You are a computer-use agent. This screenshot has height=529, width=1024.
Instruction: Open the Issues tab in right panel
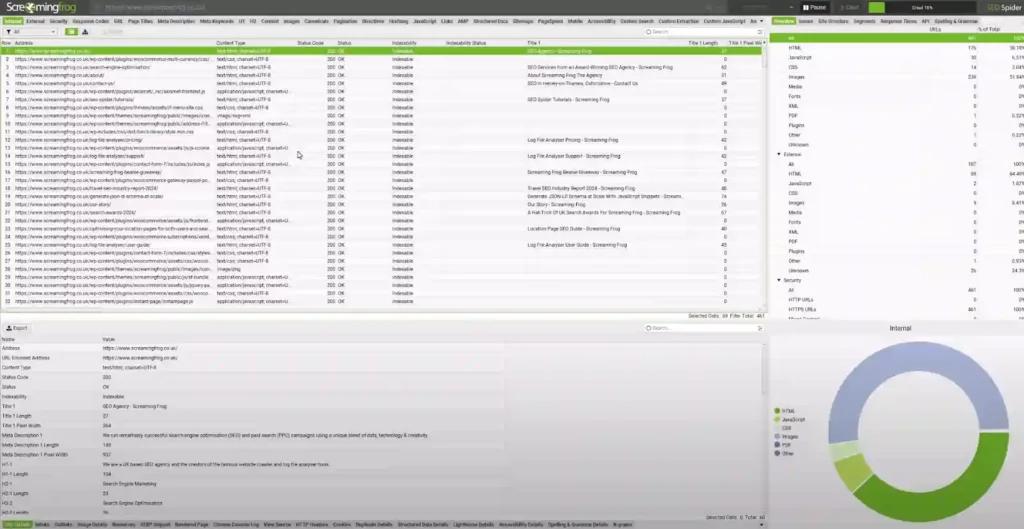pyautogui.click(x=806, y=21)
